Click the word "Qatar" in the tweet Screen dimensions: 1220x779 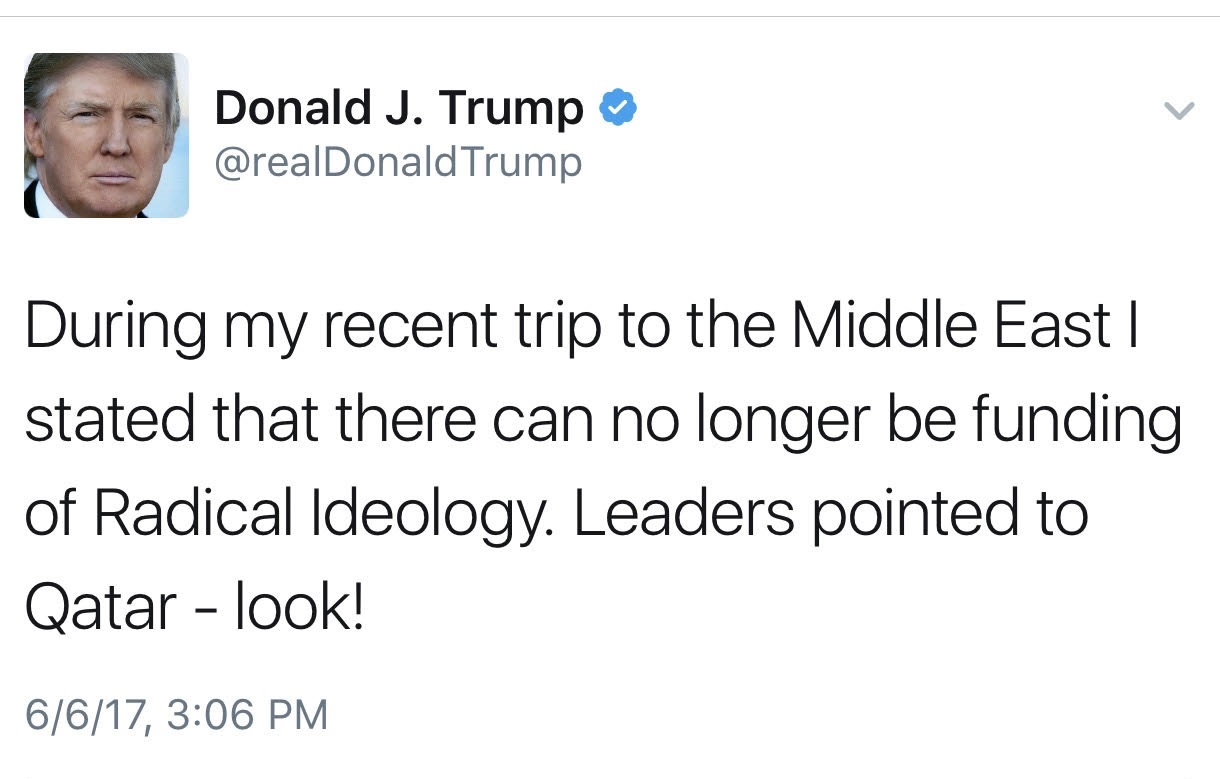click(101, 606)
